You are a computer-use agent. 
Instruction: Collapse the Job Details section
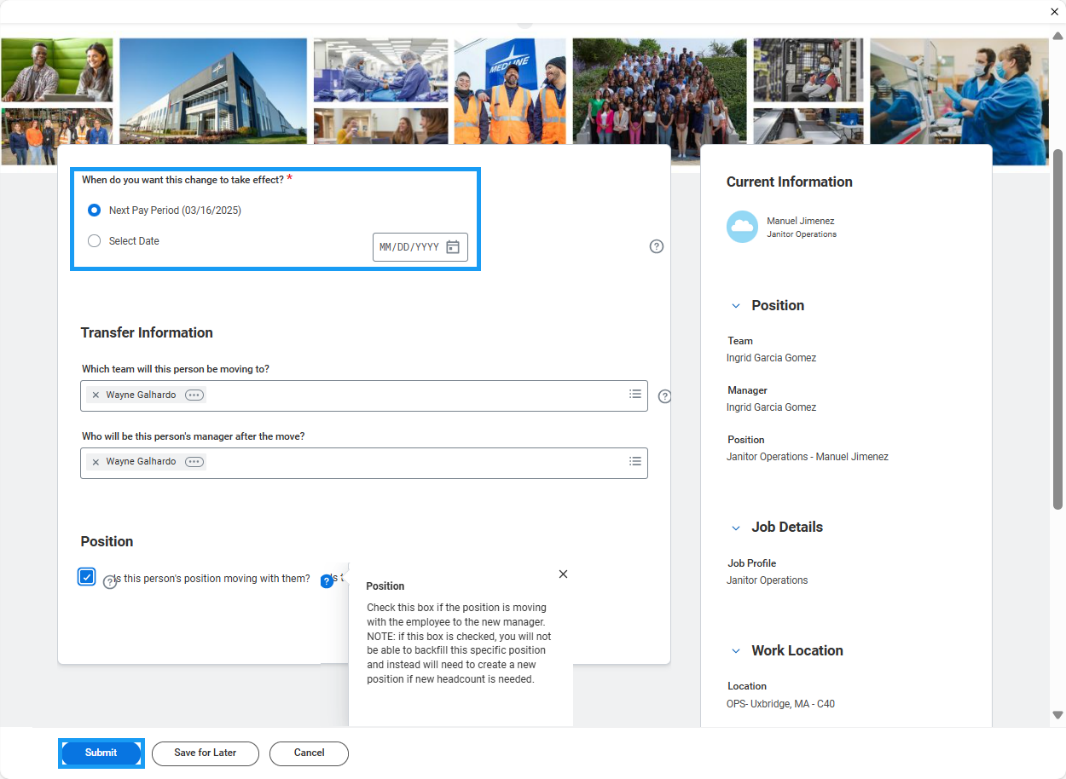tap(737, 527)
